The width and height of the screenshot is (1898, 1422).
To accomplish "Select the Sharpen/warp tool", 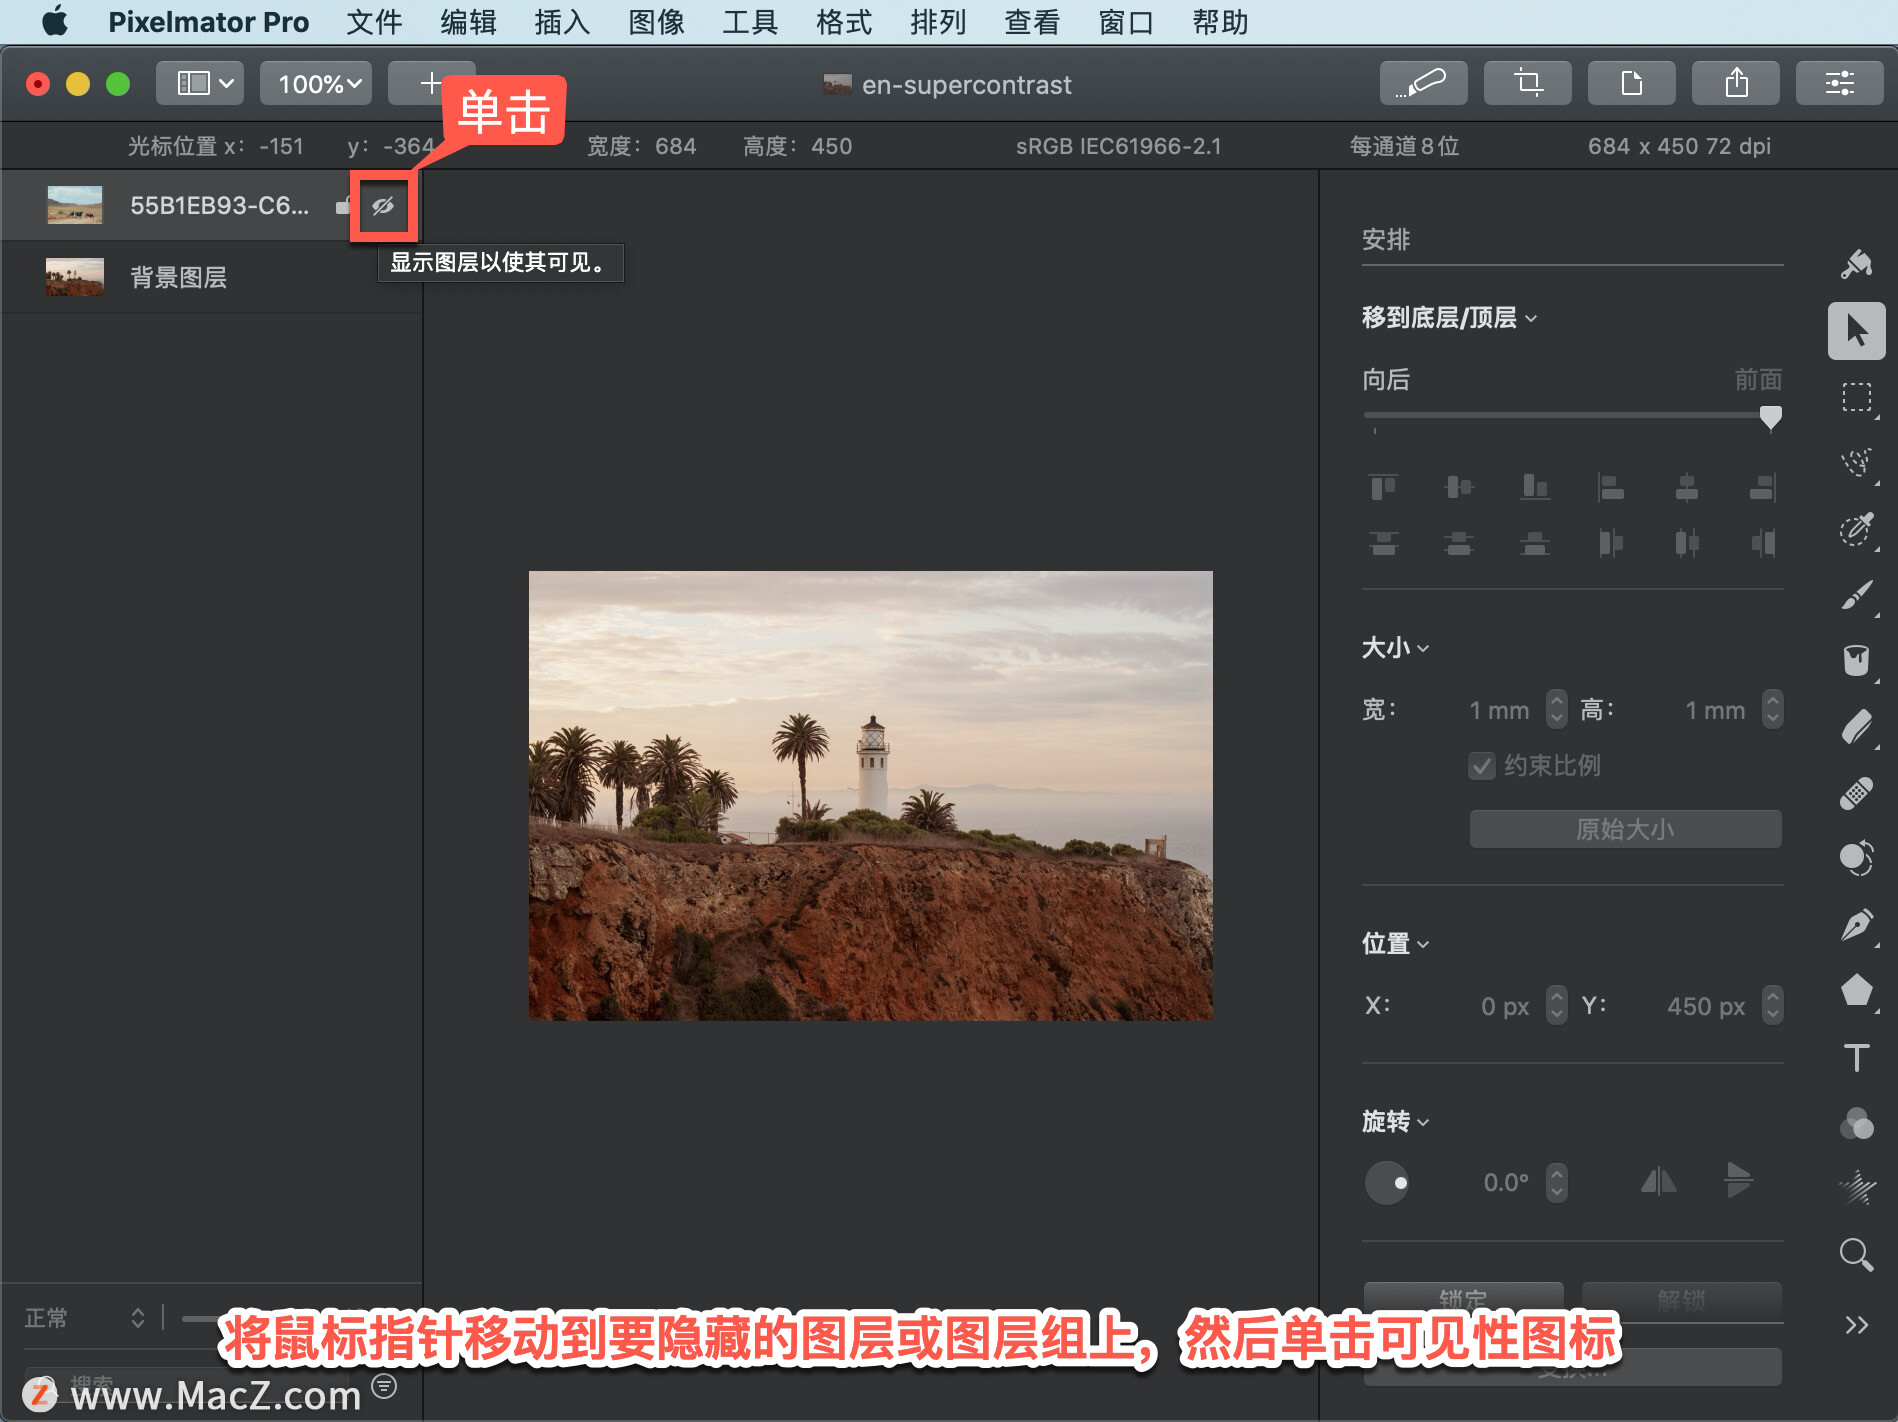I will pyautogui.click(x=1856, y=1189).
